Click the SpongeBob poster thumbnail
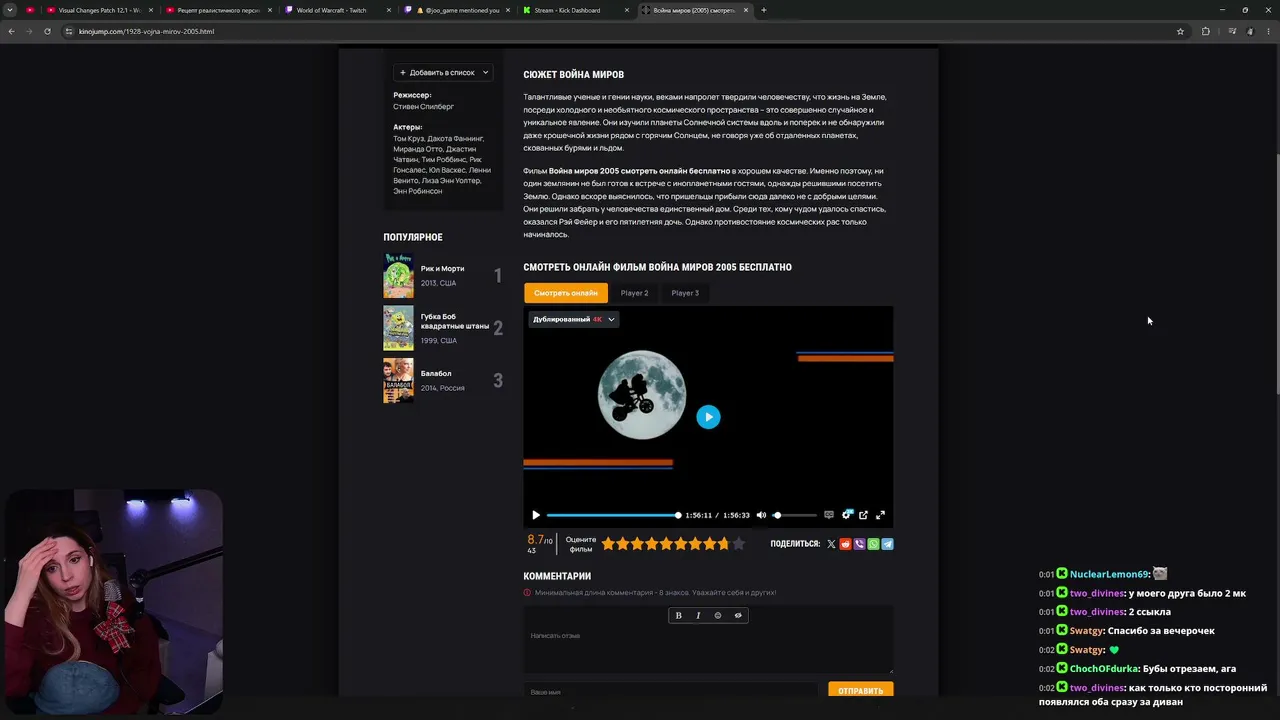1280x720 pixels. (x=398, y=328)
